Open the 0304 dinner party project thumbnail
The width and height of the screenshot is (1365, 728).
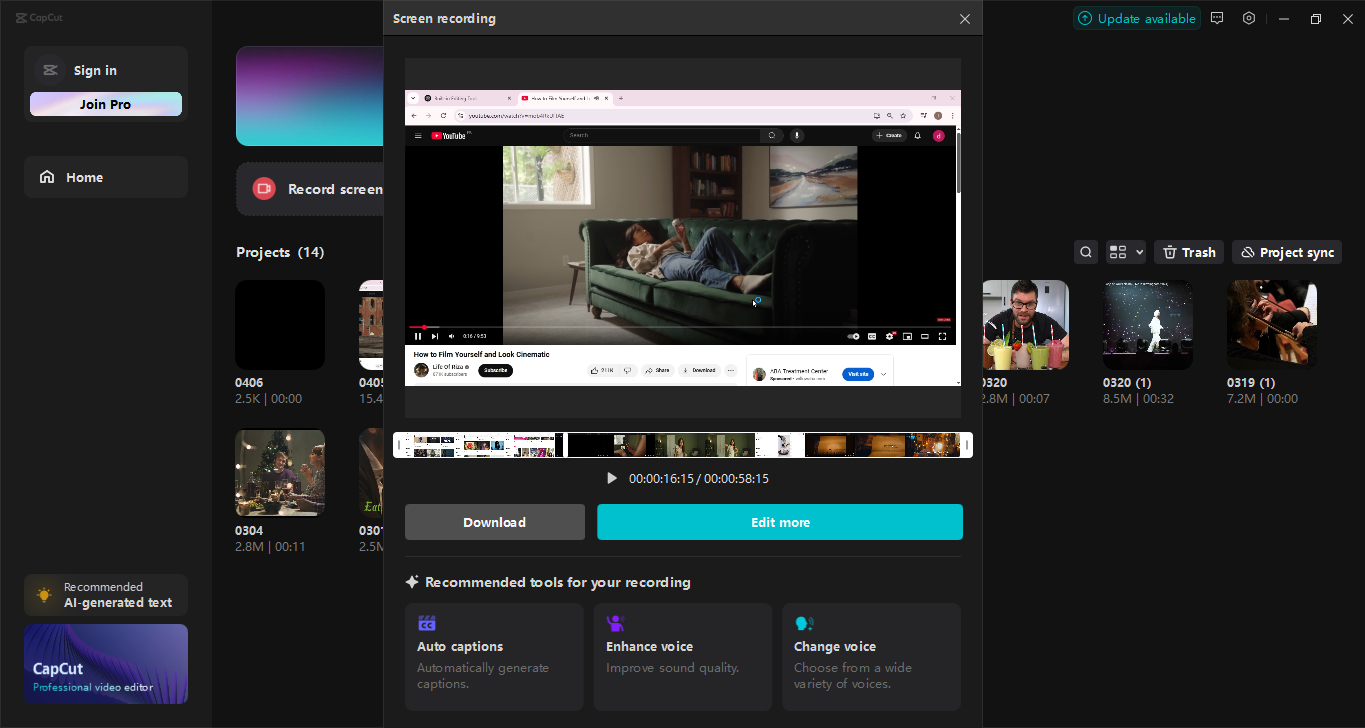click(x=280, y=473)
